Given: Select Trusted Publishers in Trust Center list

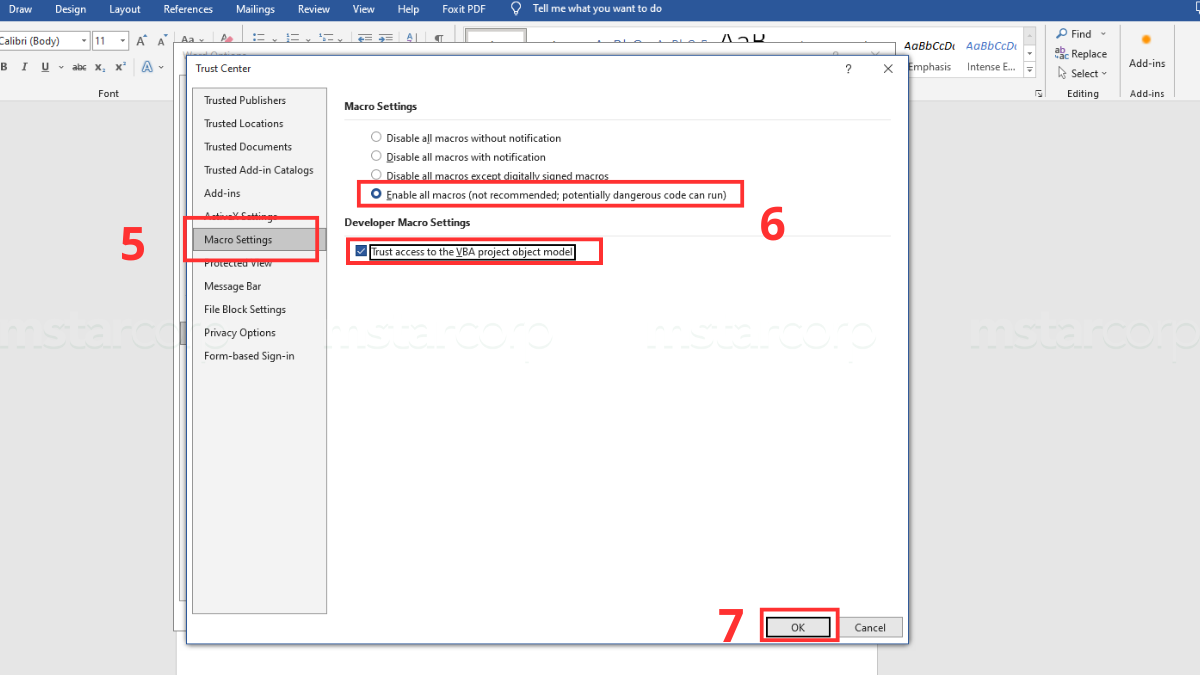Looking at the screenshot, I should tap(259, 100).
